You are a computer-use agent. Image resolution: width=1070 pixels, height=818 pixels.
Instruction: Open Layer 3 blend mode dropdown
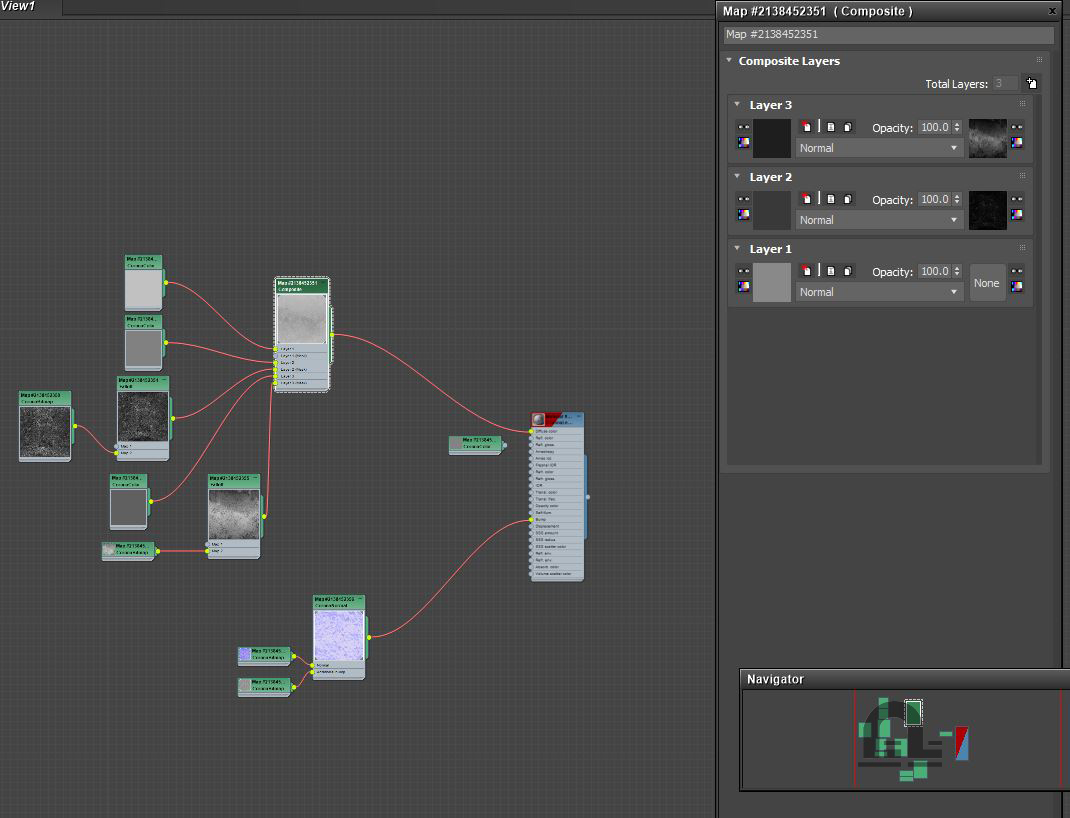(879, 148)
